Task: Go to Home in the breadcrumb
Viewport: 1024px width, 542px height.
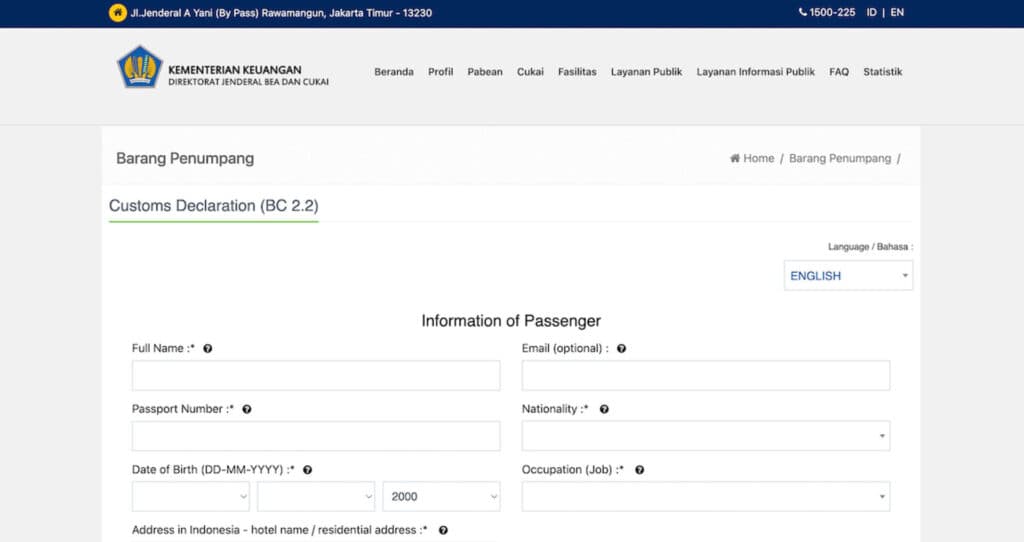Action: tap(758, 158)
